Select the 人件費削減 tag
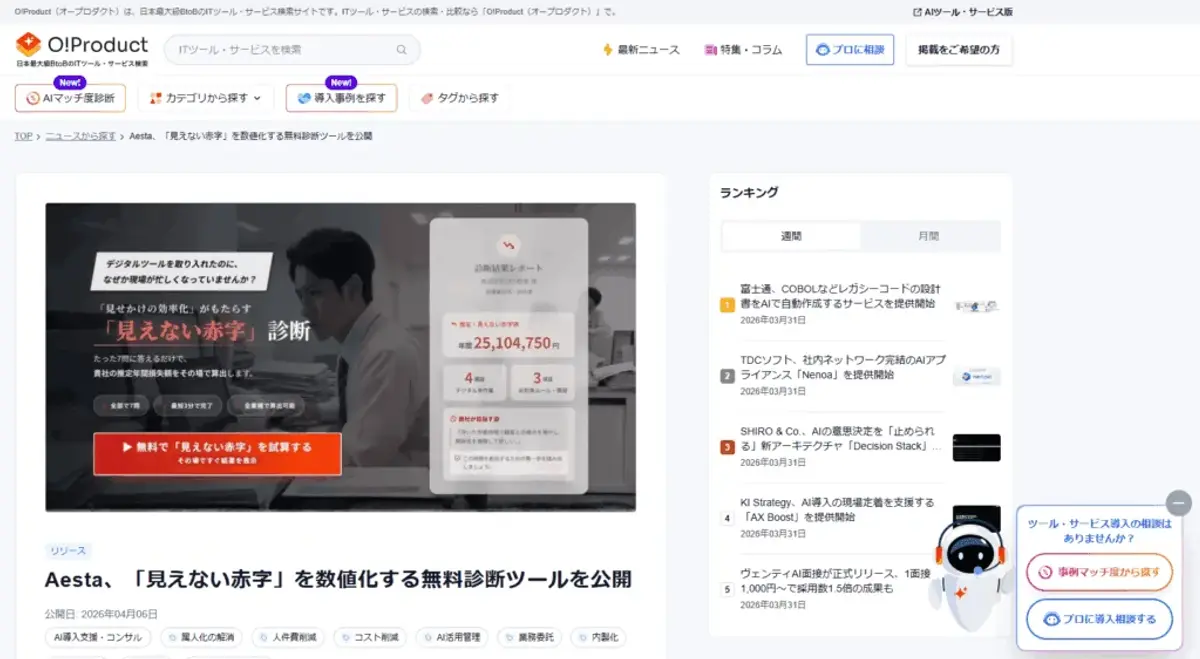1200x659 pixels. (x=288, y=637)
